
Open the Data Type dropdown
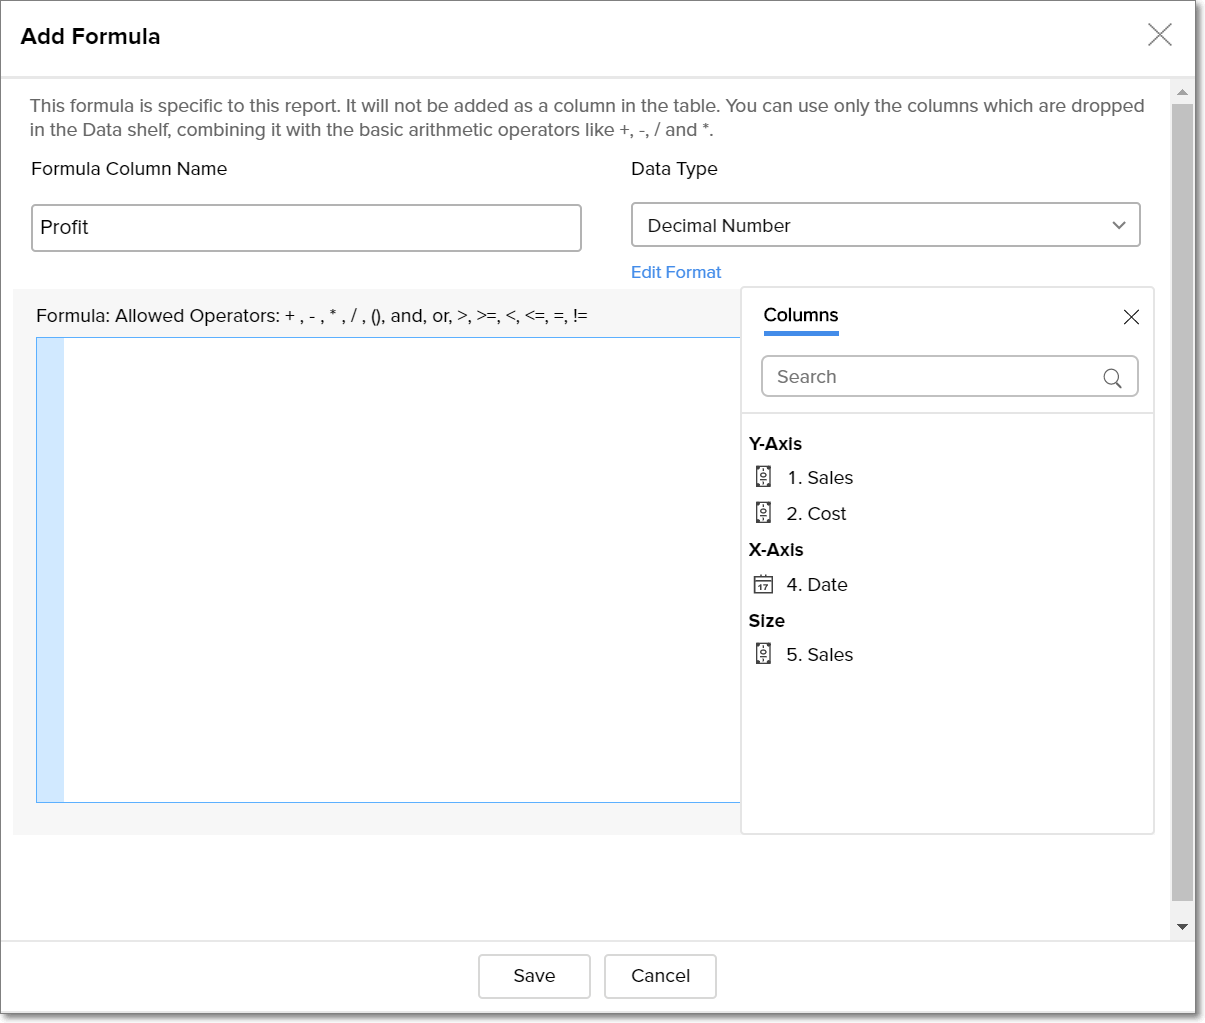pos(885,225)
